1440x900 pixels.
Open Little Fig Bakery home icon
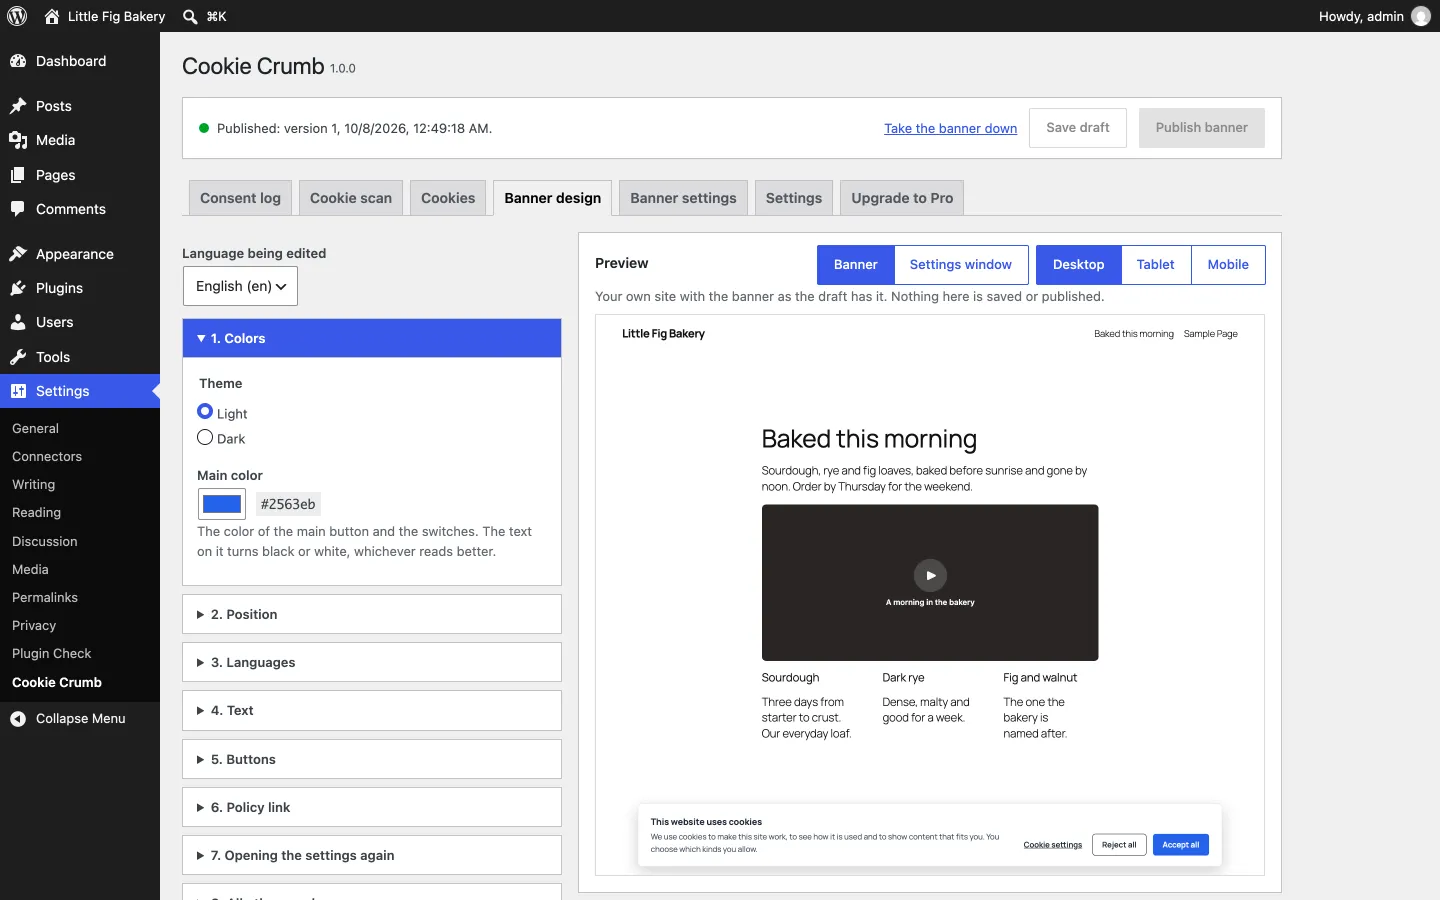[52, 16]
